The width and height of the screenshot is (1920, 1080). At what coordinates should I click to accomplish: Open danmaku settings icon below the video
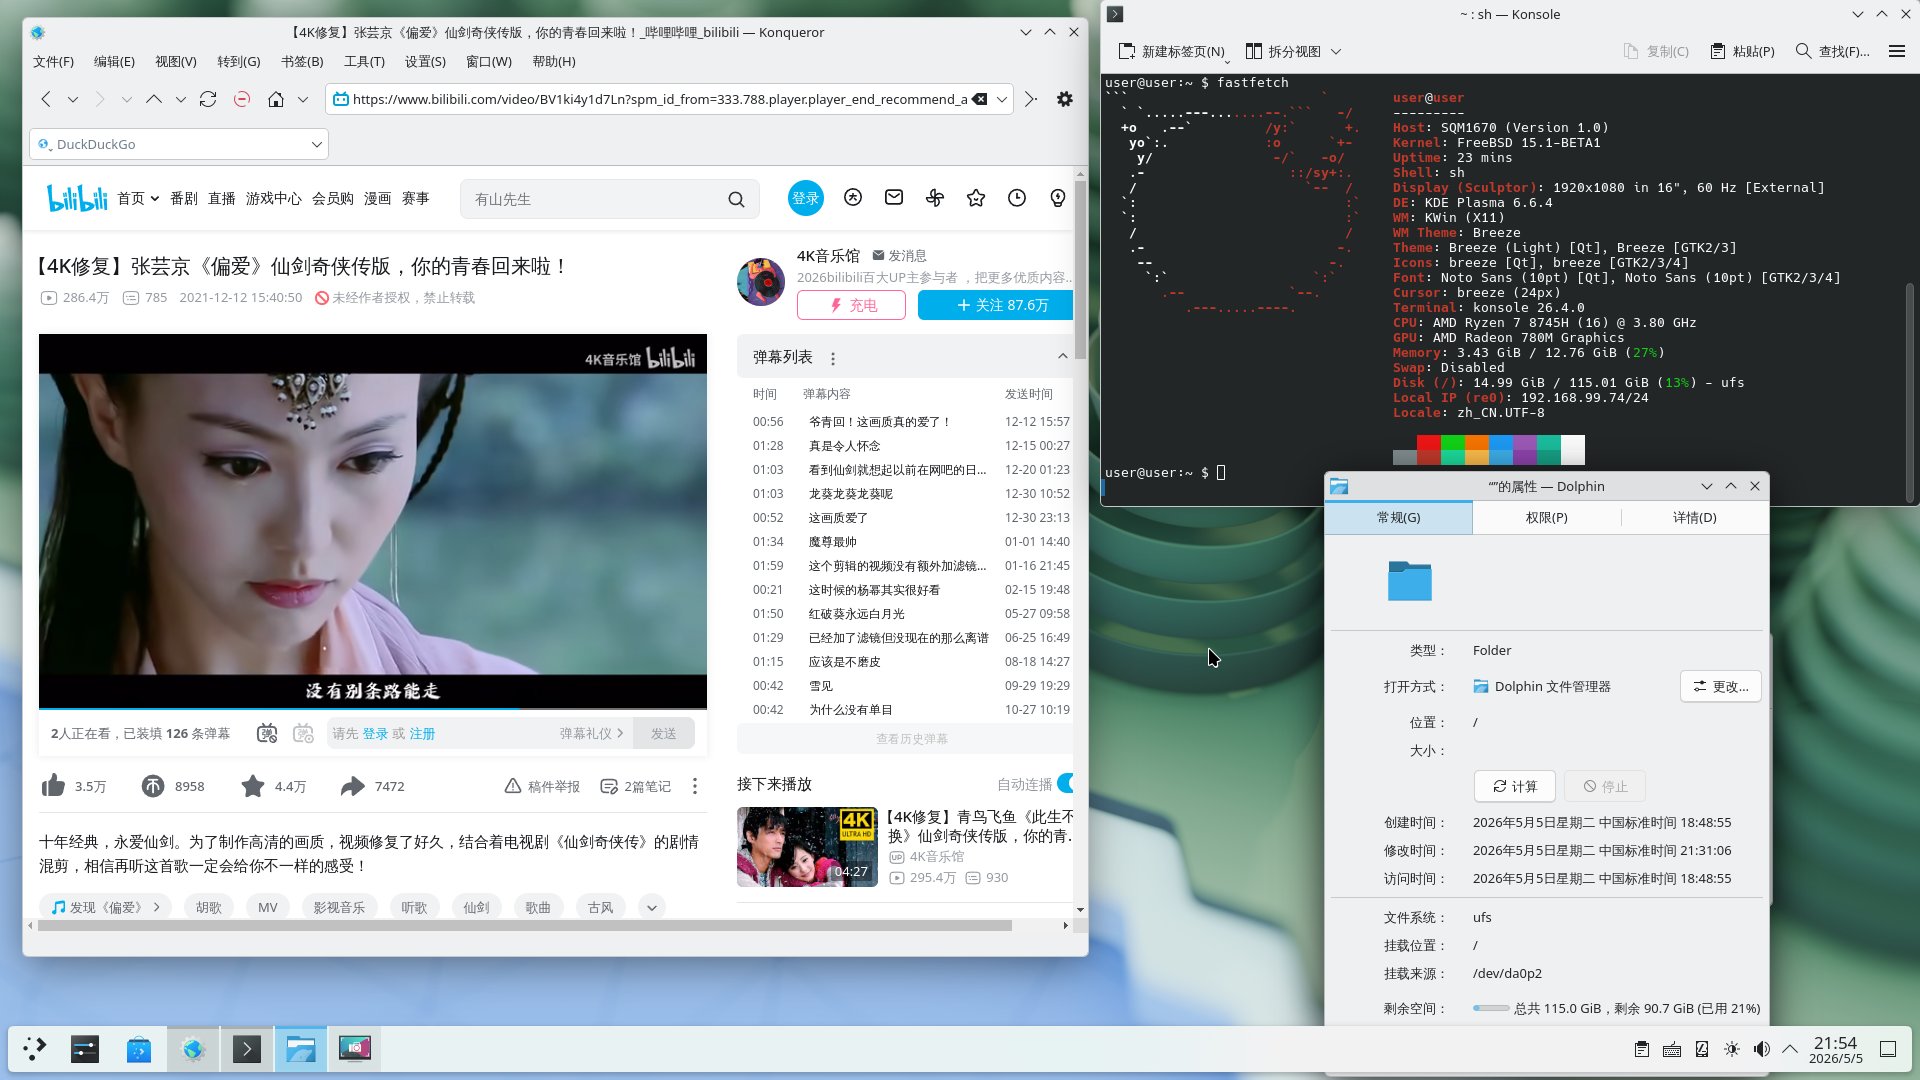coord(303,733)
